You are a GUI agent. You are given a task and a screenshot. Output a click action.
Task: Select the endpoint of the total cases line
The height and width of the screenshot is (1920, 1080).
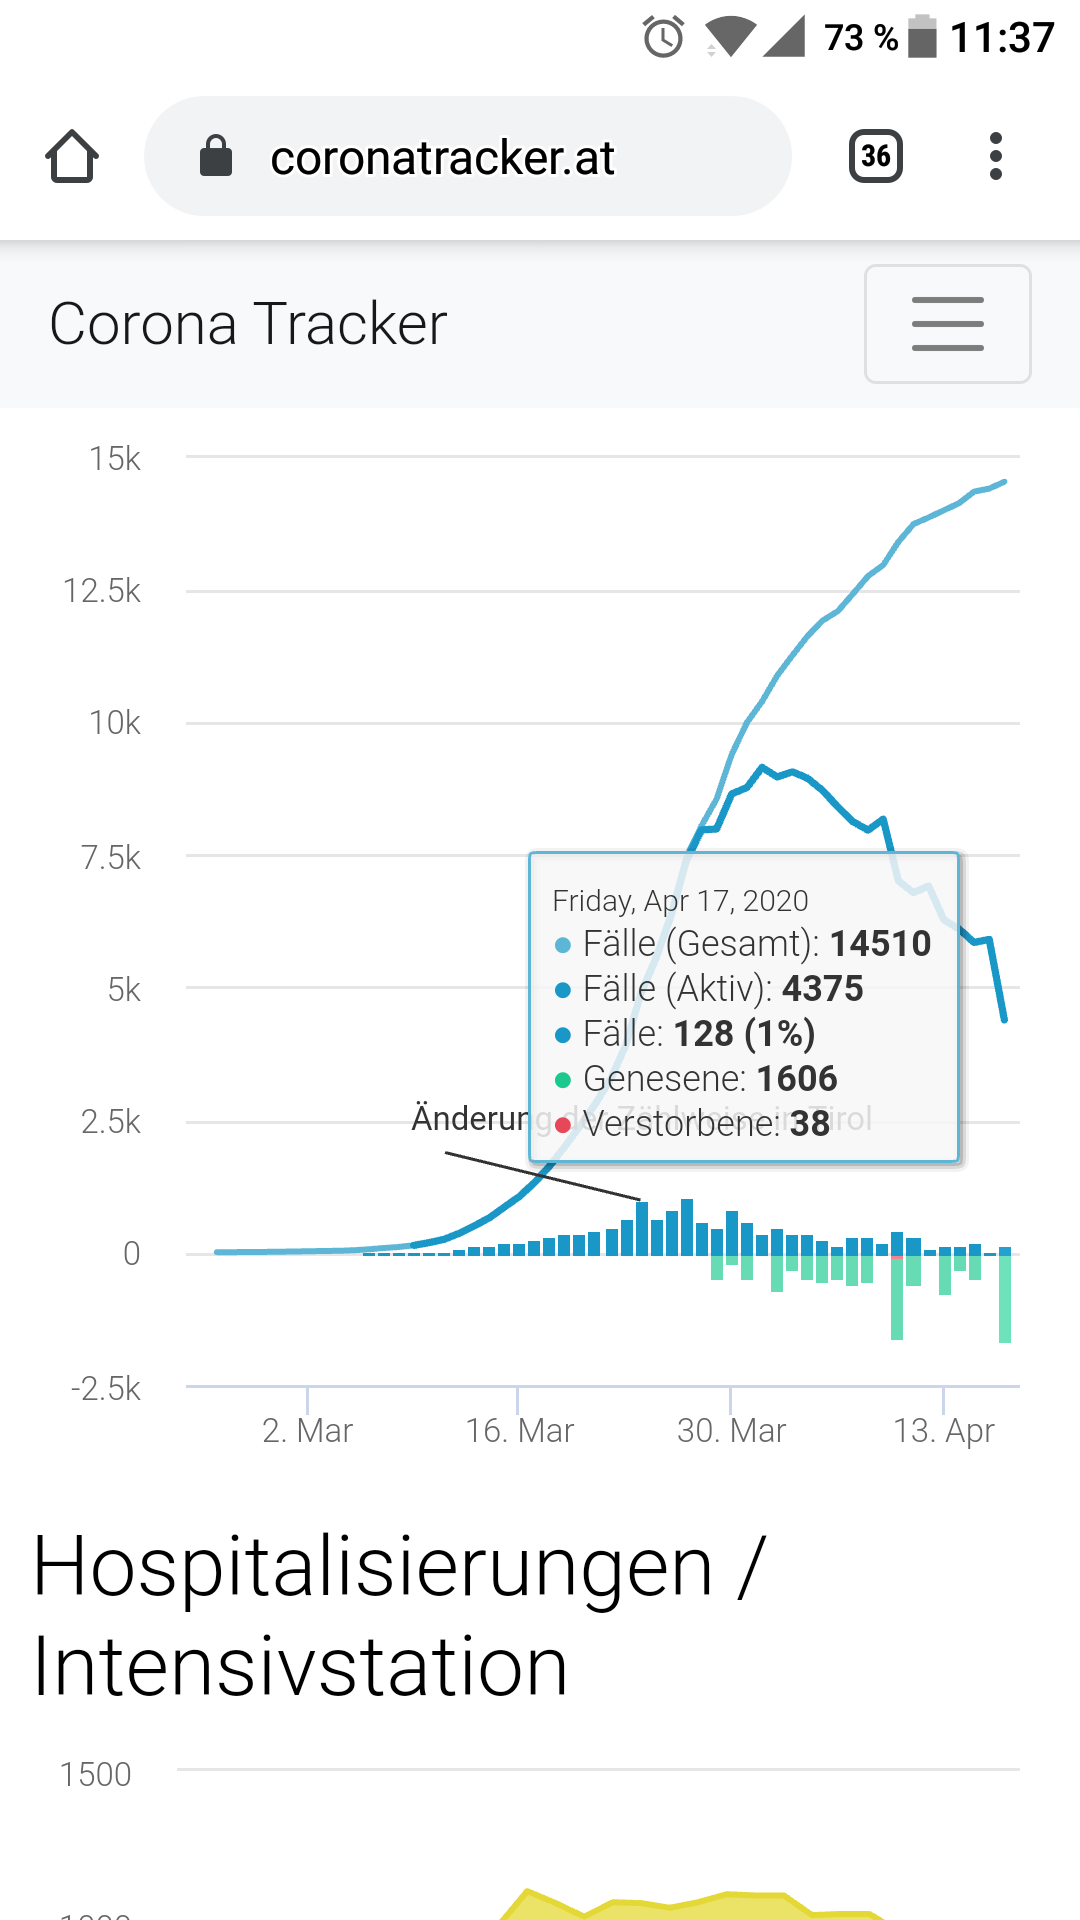[x=1004, y=482]
